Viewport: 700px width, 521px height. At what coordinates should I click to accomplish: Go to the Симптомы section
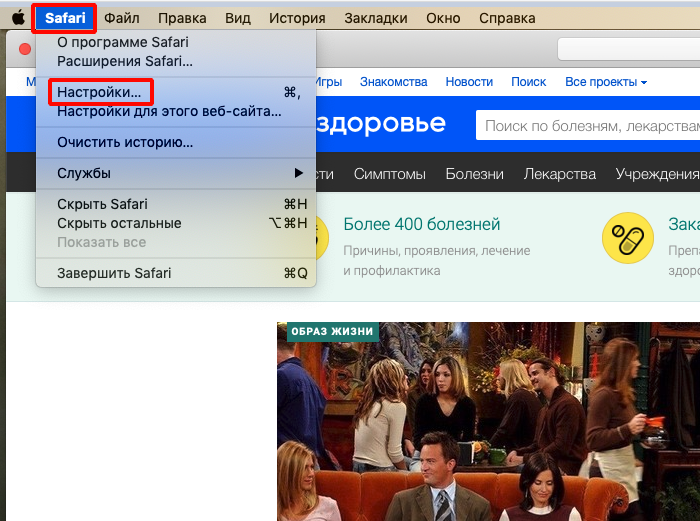click(x=390, y=174)
